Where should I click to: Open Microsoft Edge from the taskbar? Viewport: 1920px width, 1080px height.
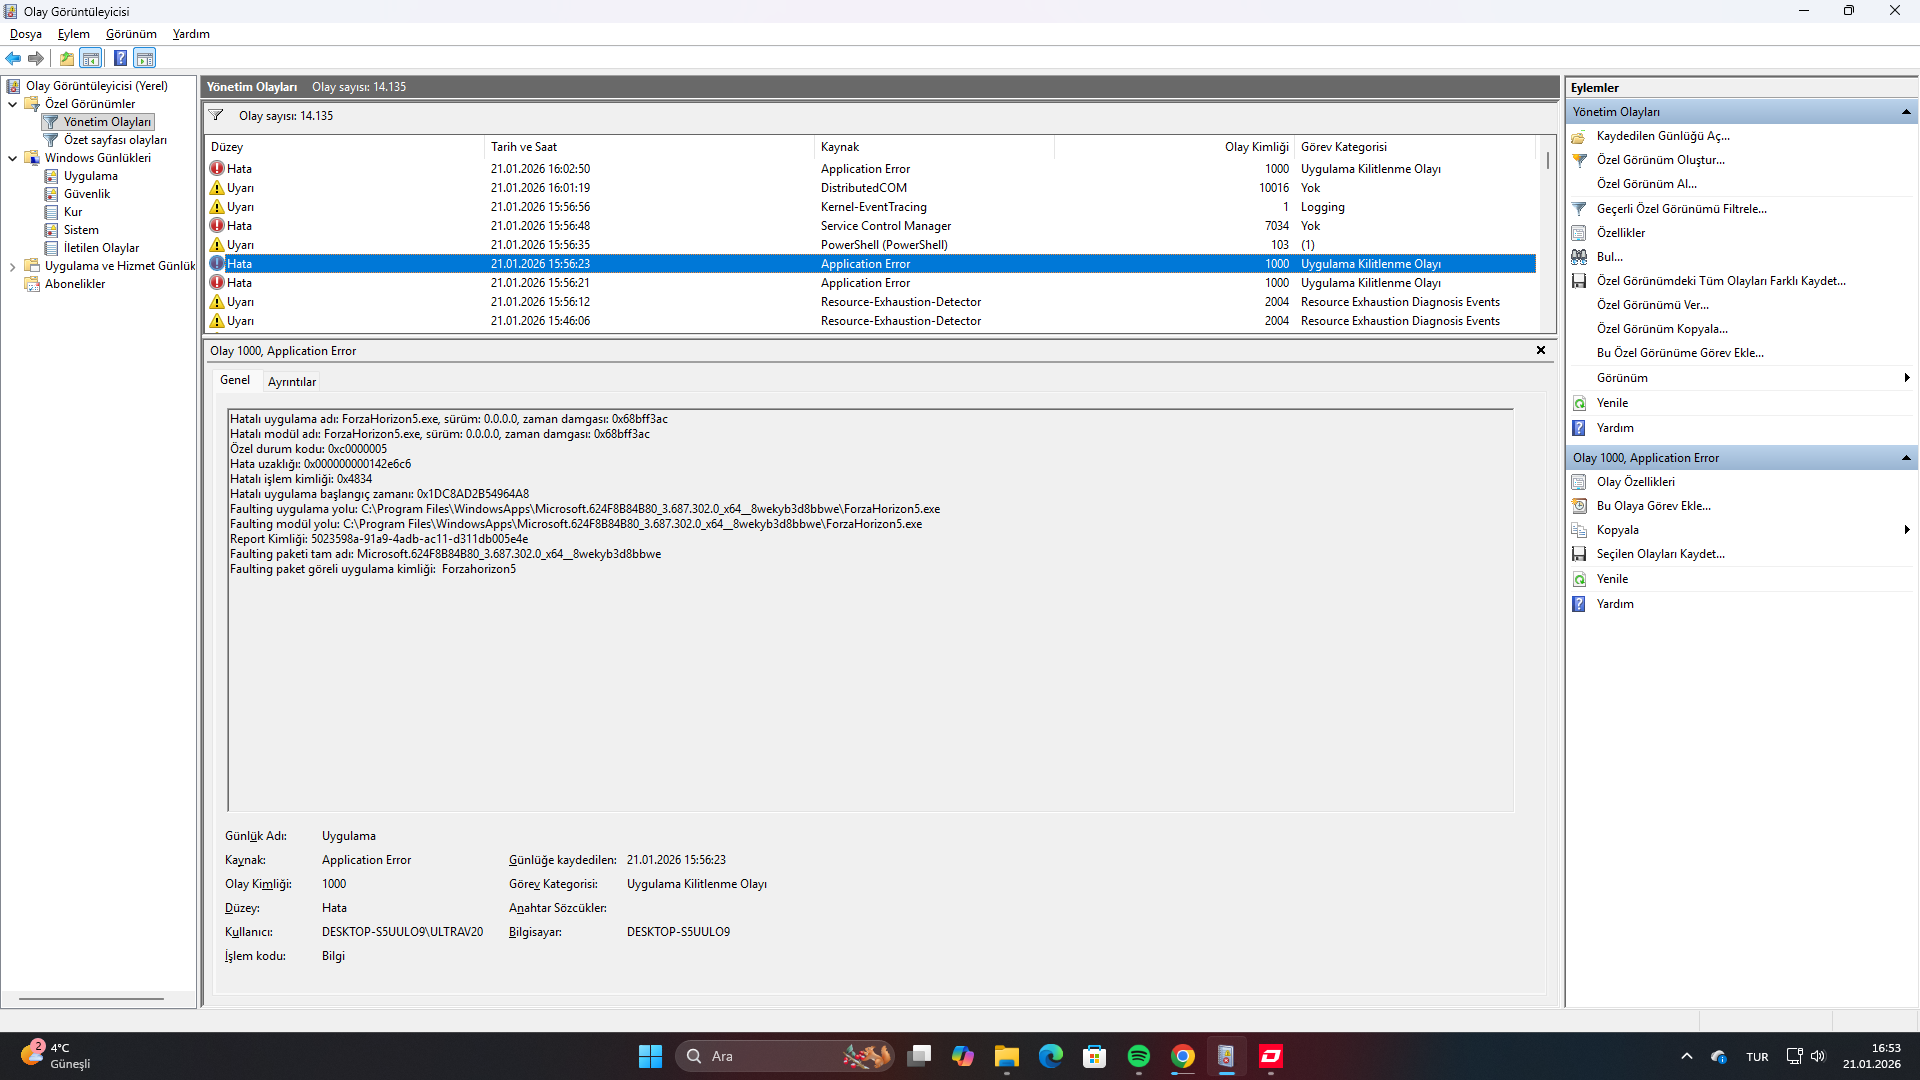coord(1051,1056)
